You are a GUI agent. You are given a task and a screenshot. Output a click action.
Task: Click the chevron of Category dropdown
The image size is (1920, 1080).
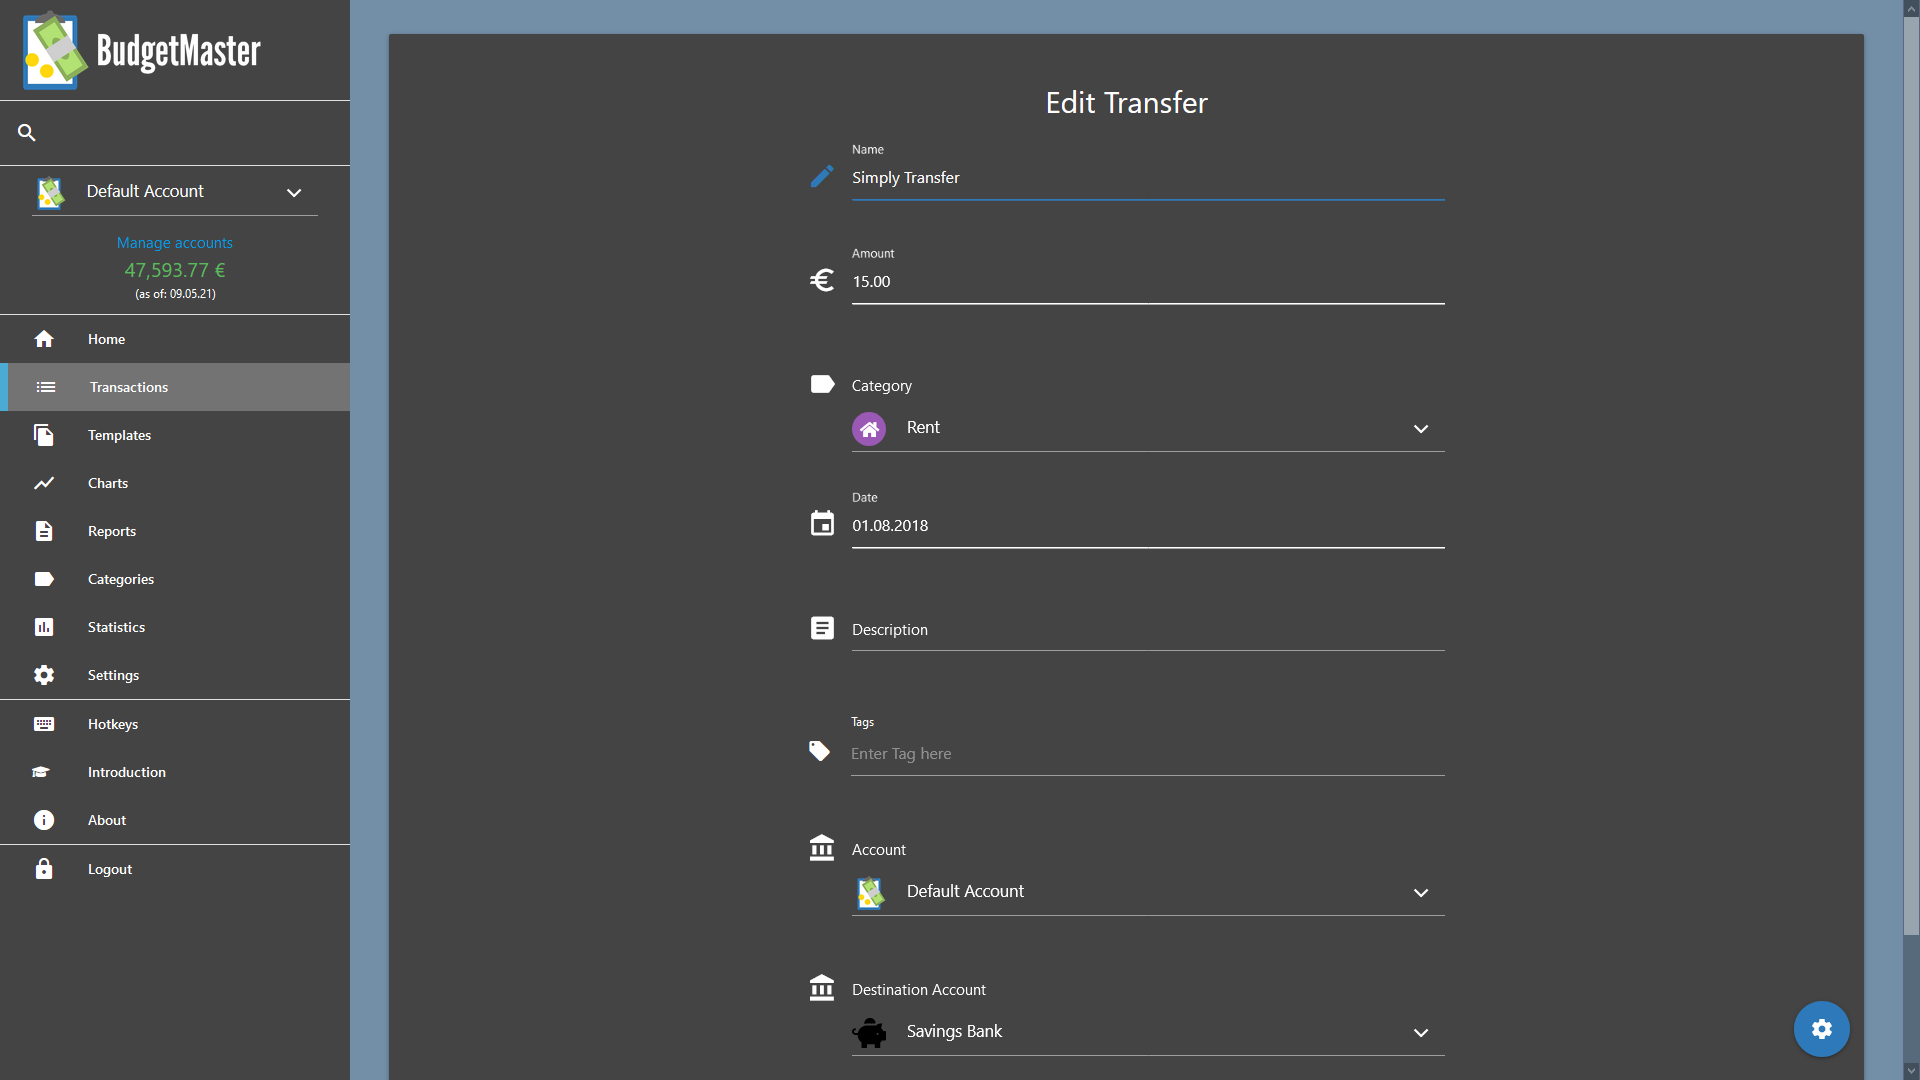(x=1421, y=429)
